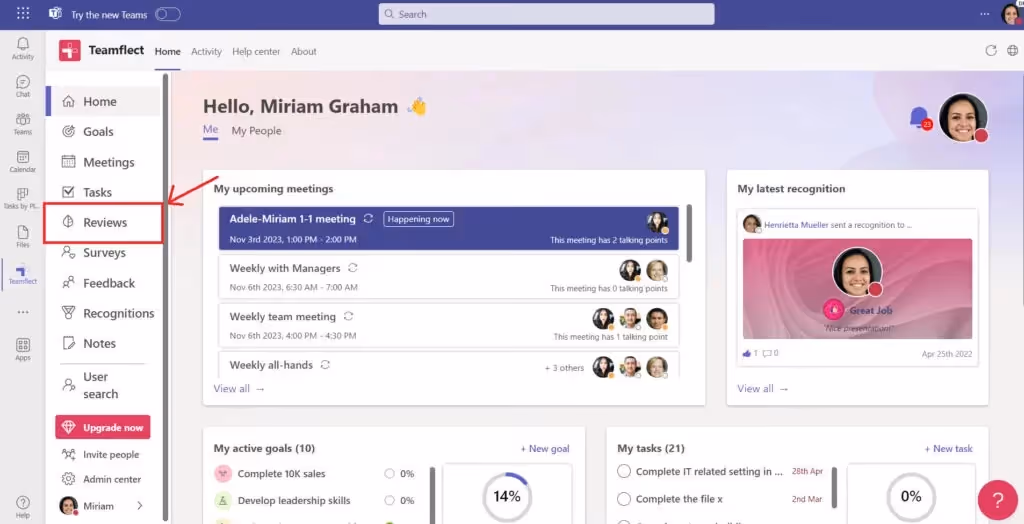Viewport: 1024px width, 524px height.
Task: Open Tasks by Planner in the rail
Action: point(23,199)
